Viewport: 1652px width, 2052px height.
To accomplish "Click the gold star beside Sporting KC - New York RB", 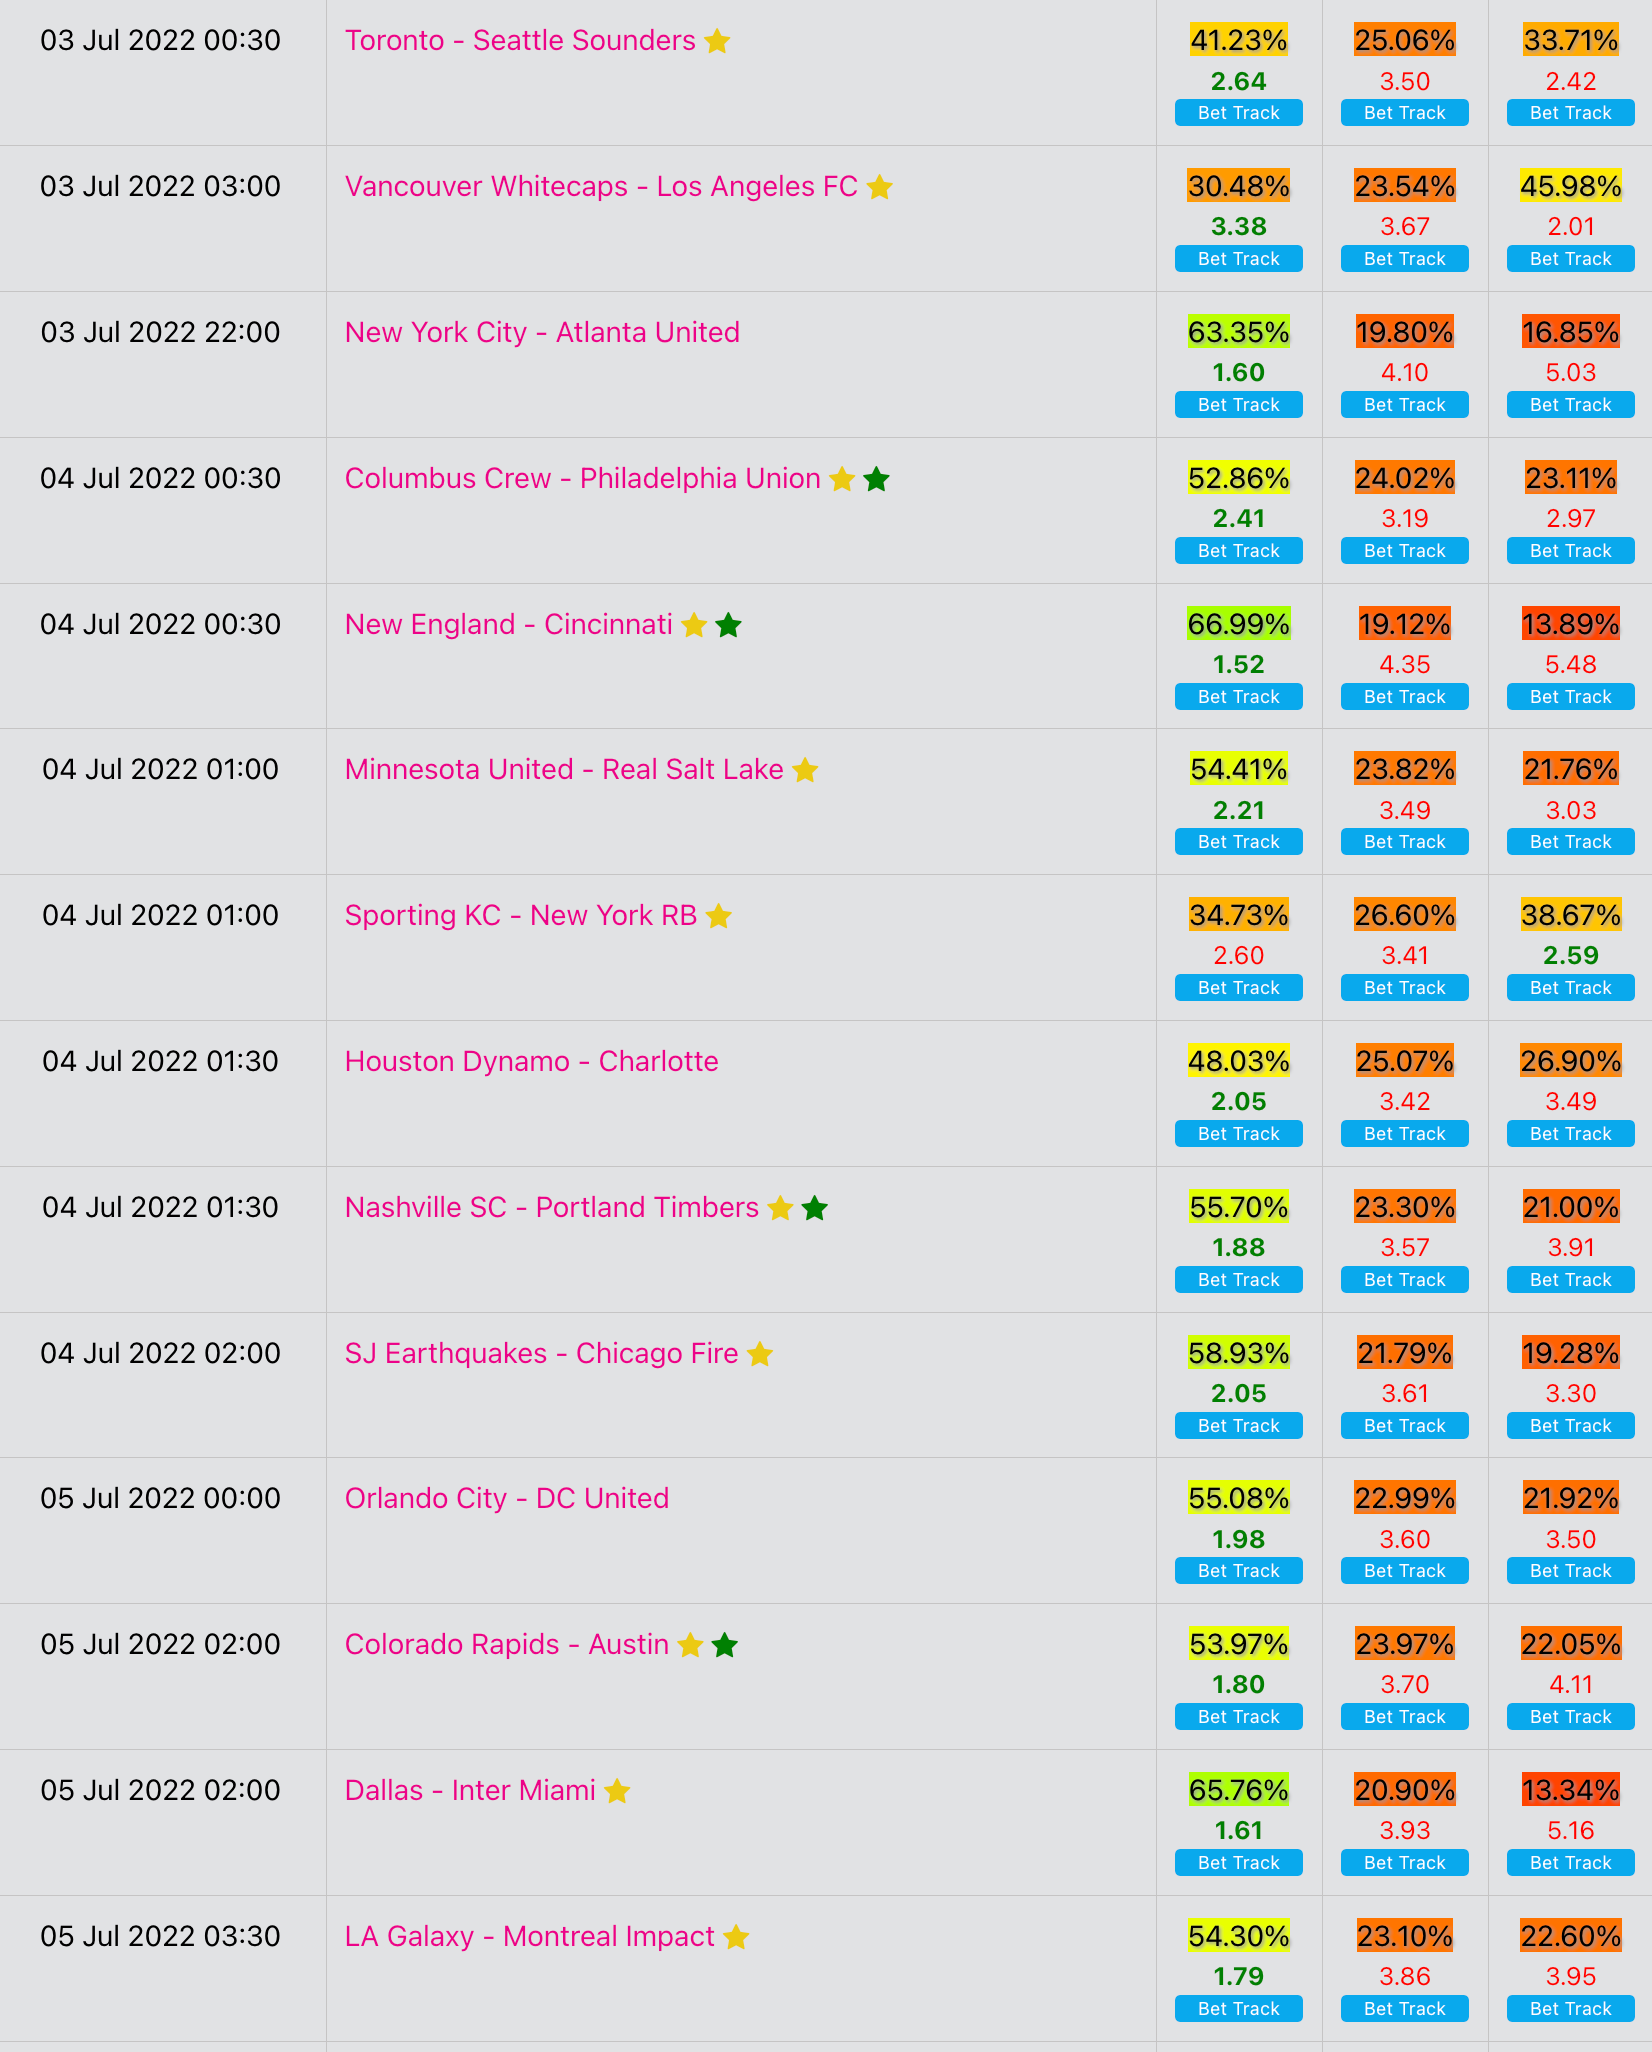I will (718, 916).
